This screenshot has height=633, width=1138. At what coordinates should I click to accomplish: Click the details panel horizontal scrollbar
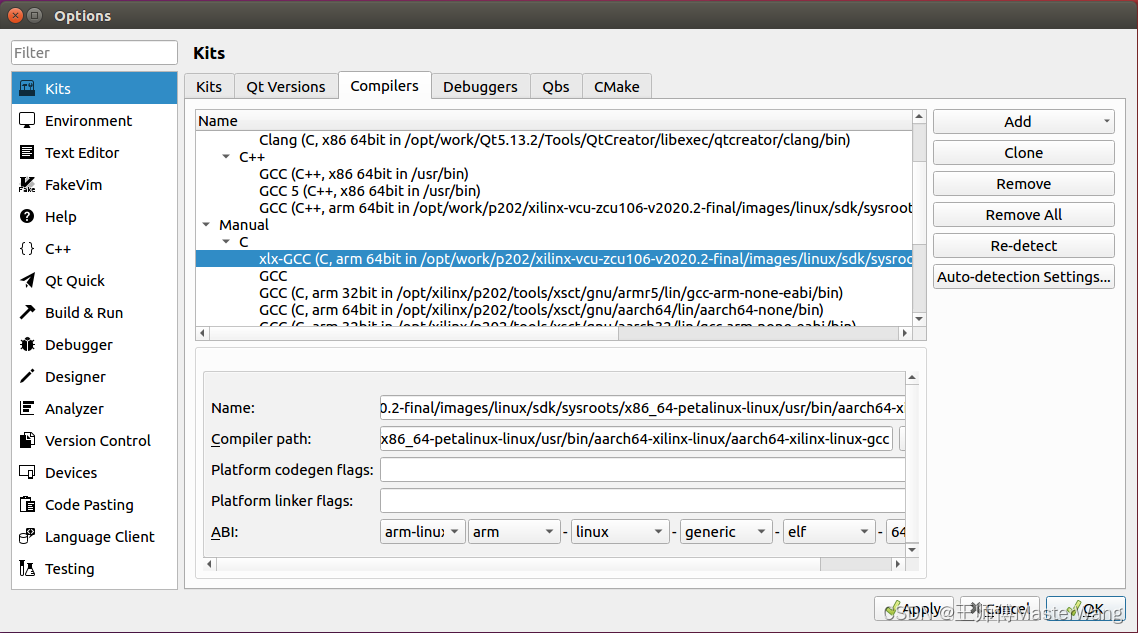[x=519, y=564]
